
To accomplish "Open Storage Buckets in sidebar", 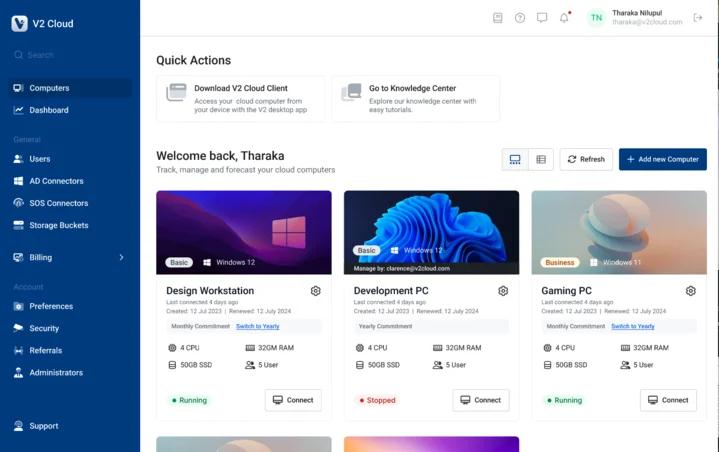I will tap(58, 225).
